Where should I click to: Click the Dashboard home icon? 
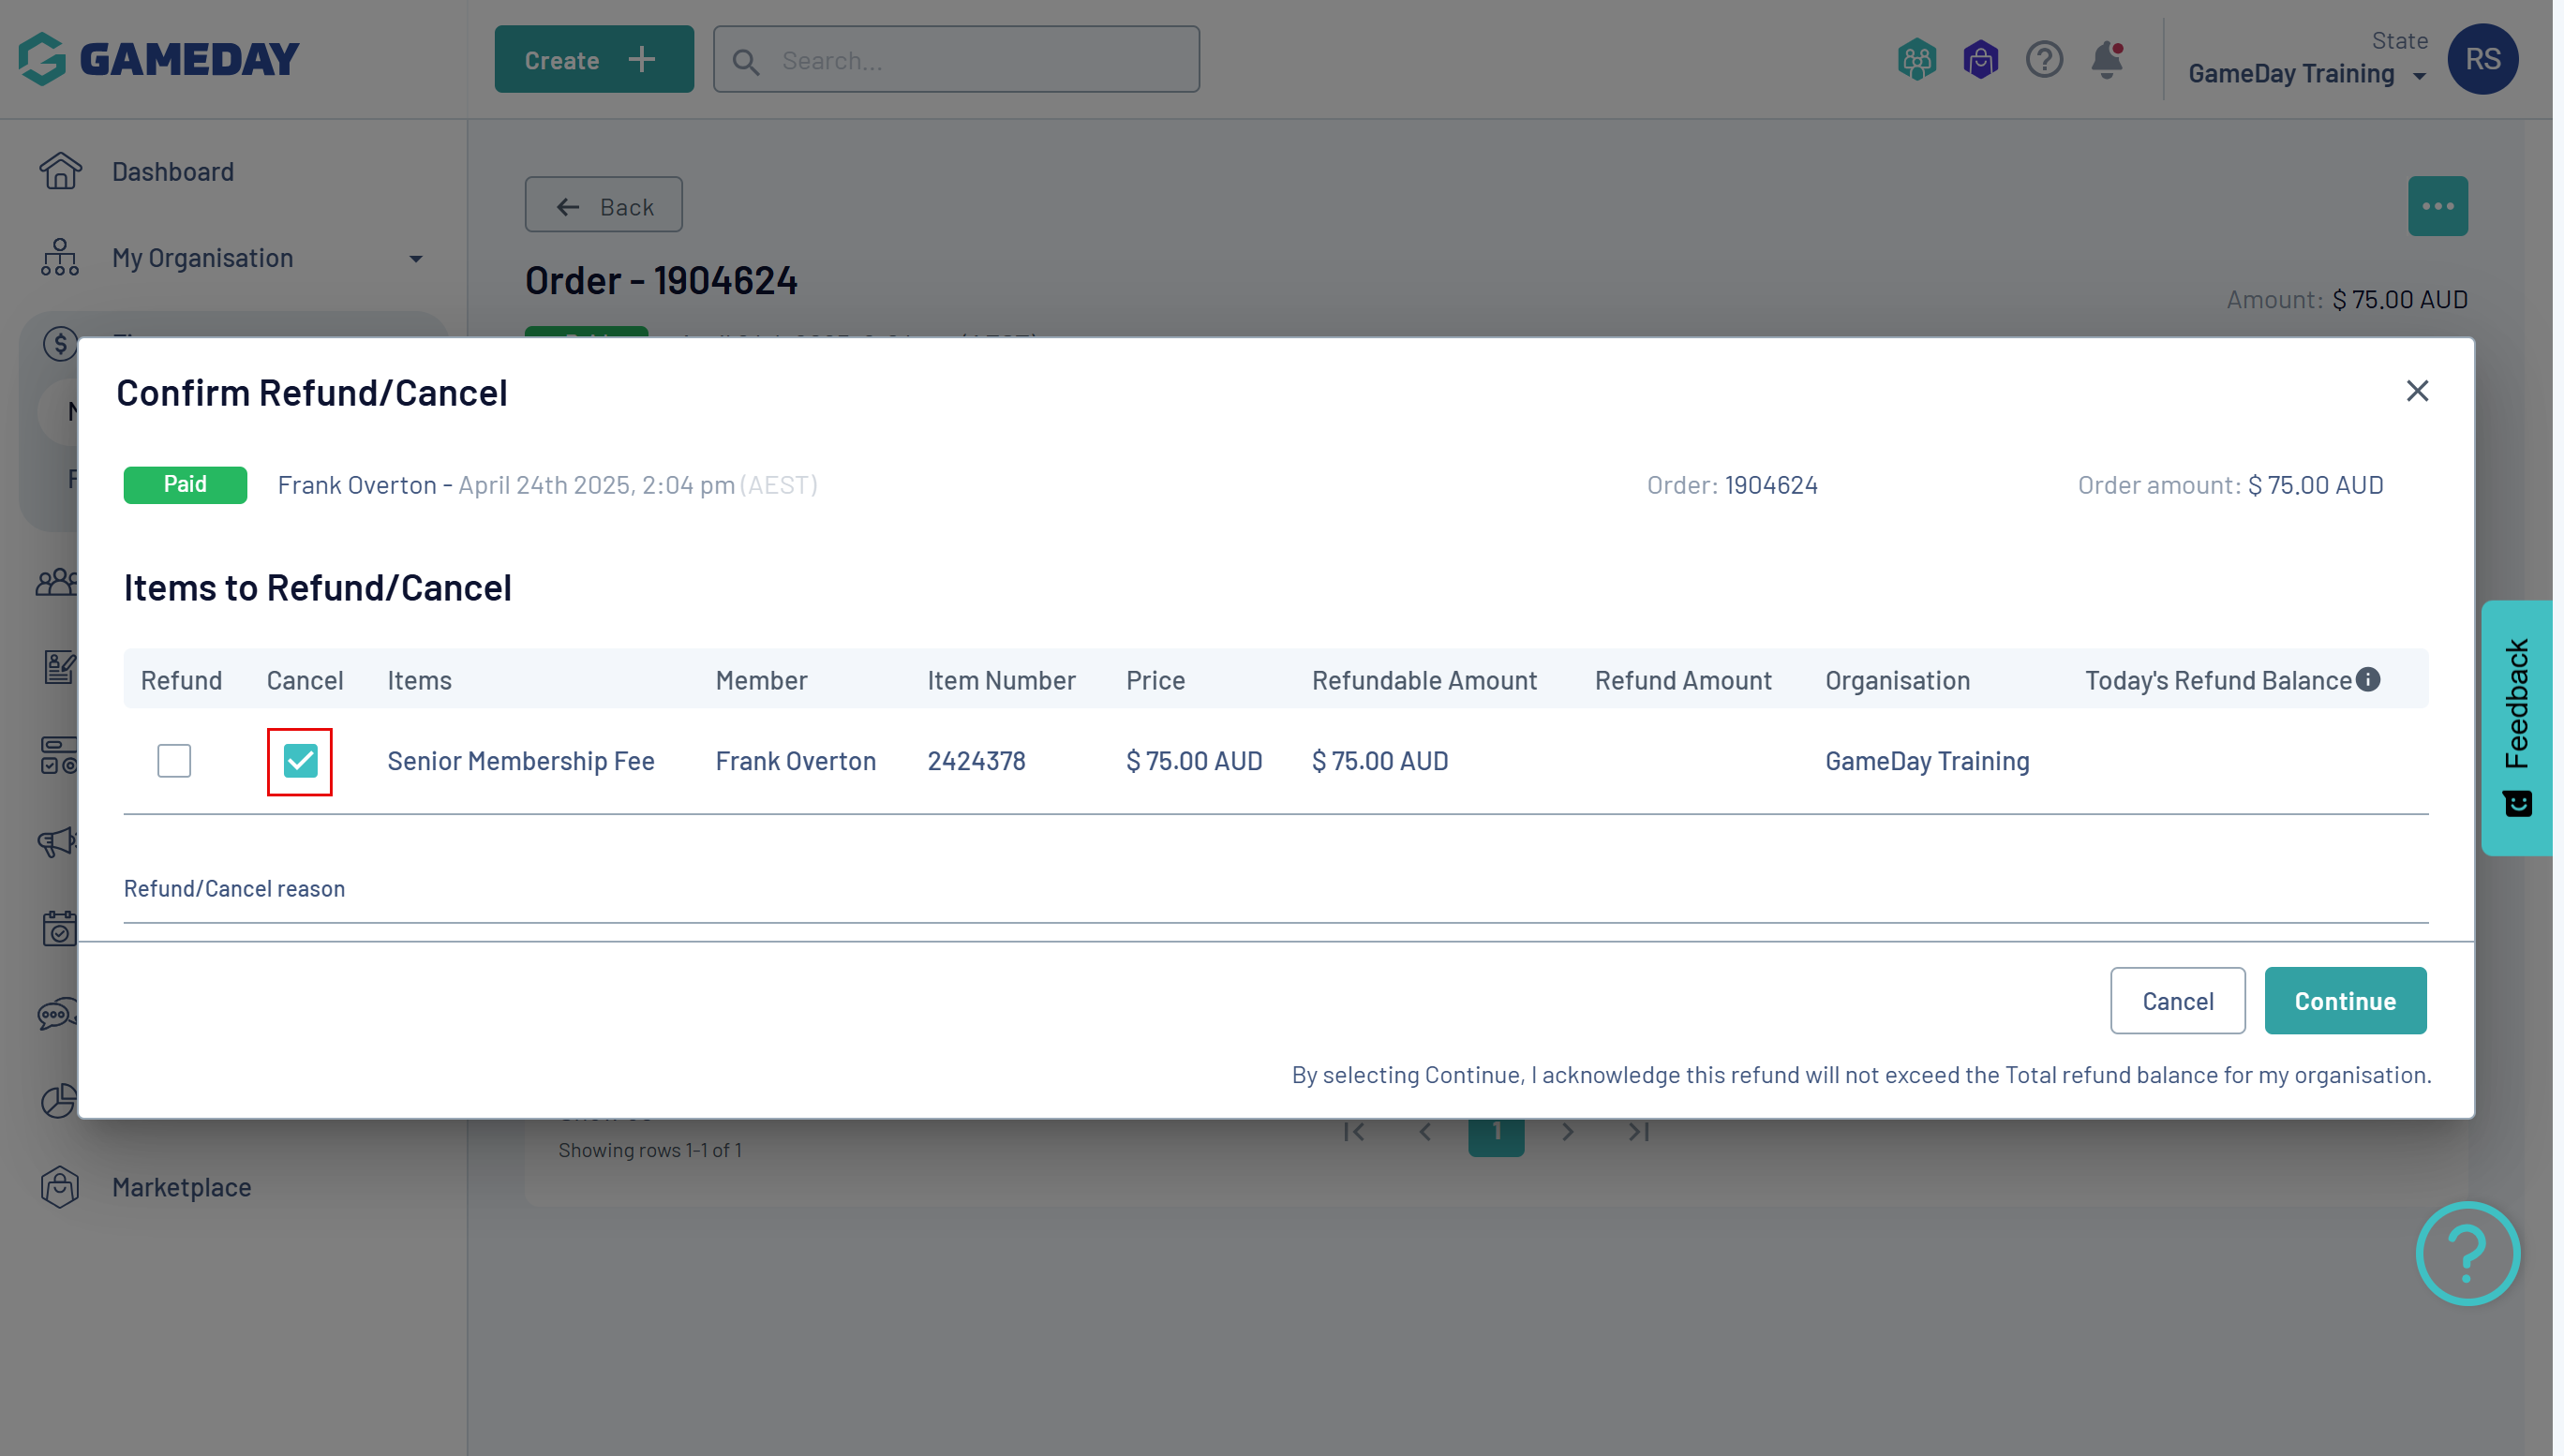click(60, 171)
